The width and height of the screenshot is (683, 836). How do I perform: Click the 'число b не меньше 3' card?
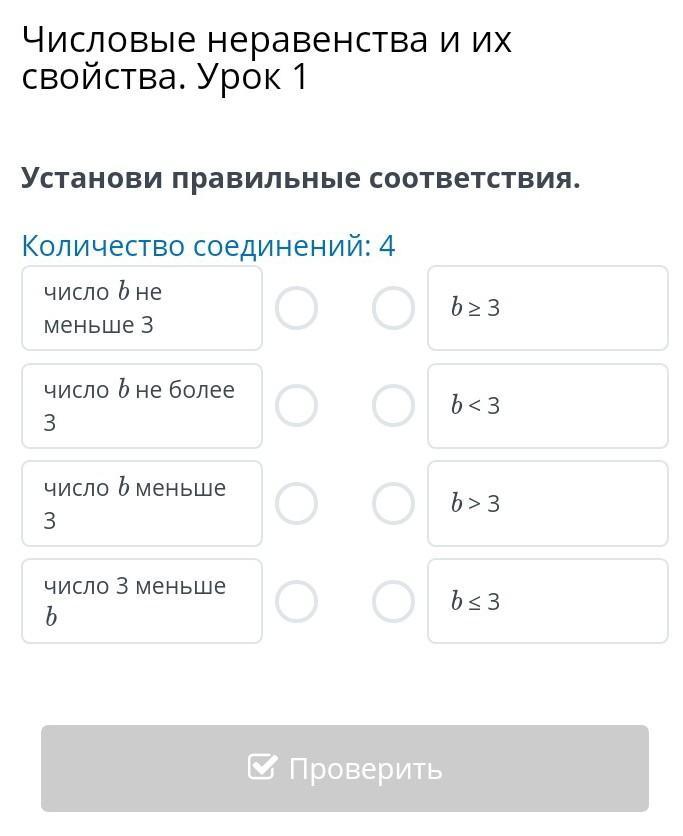(142, 308)
